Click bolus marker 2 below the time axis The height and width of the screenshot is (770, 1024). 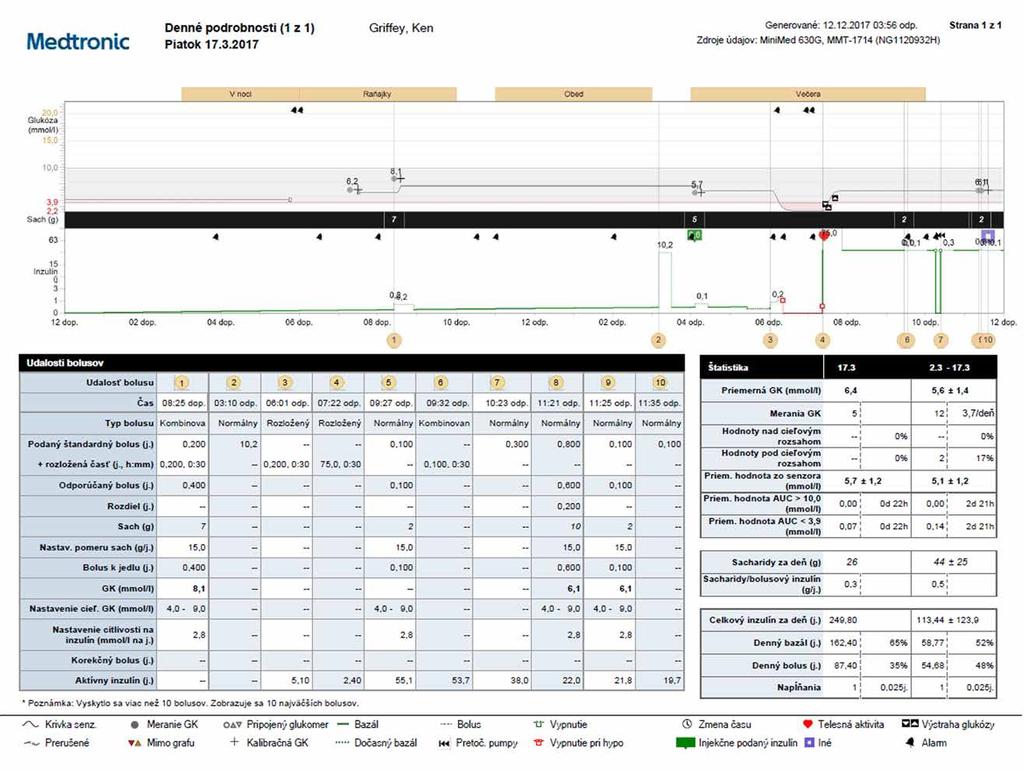pyautogui.click(x=658, y=340)
